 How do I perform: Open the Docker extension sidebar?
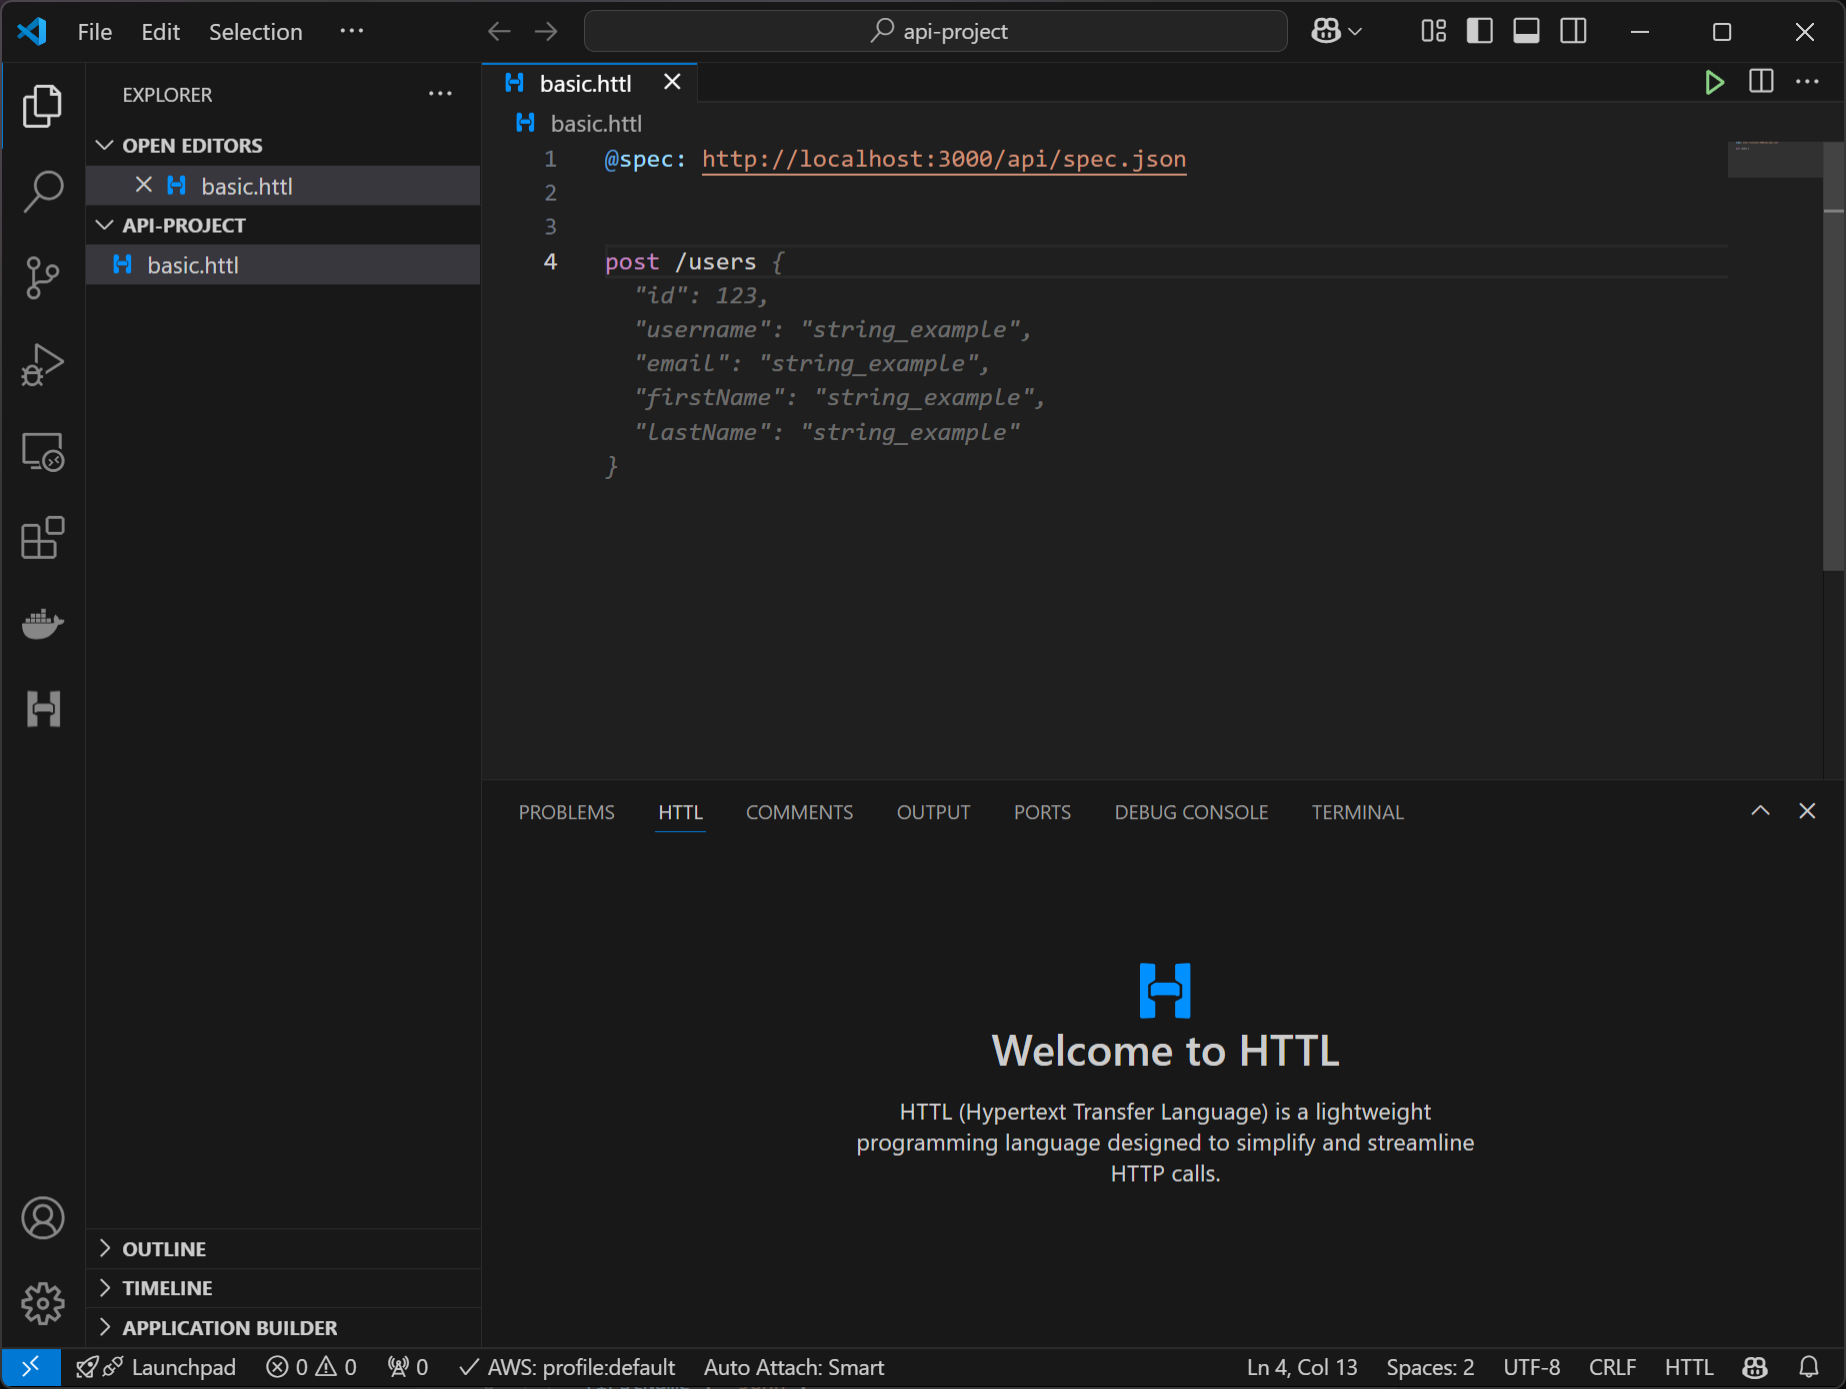(x=42, y=624)
